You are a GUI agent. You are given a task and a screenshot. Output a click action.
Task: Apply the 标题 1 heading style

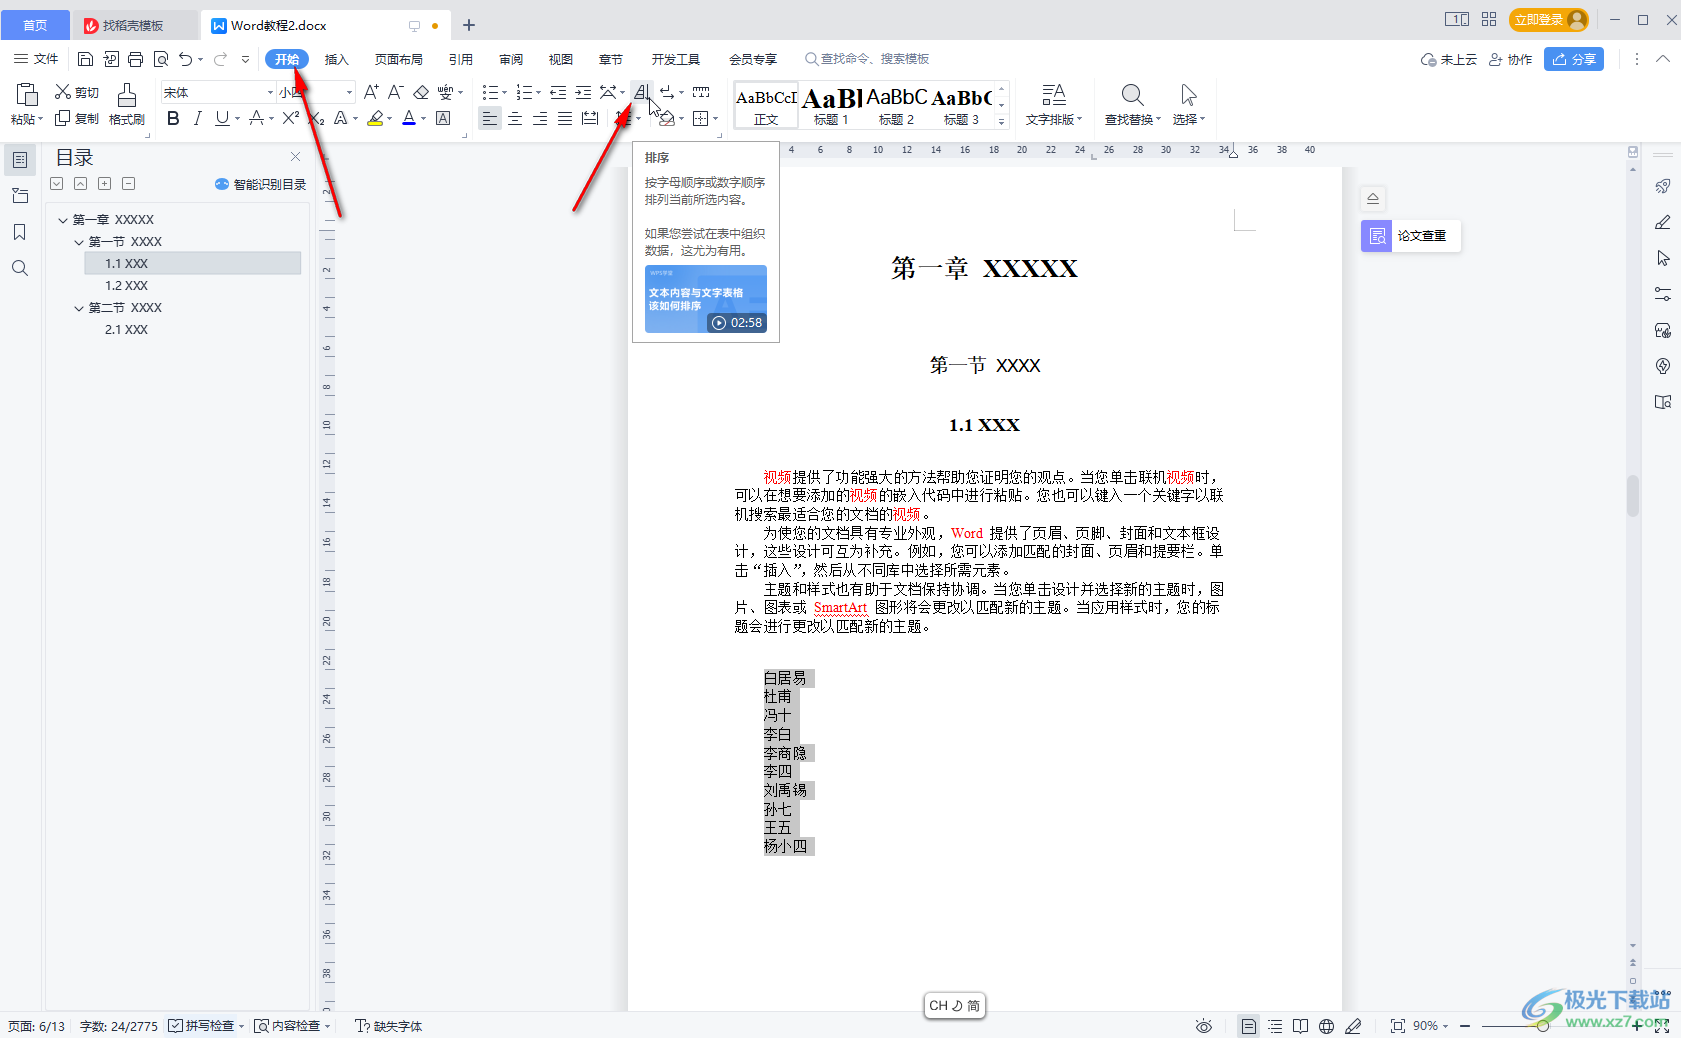(831, 104)
